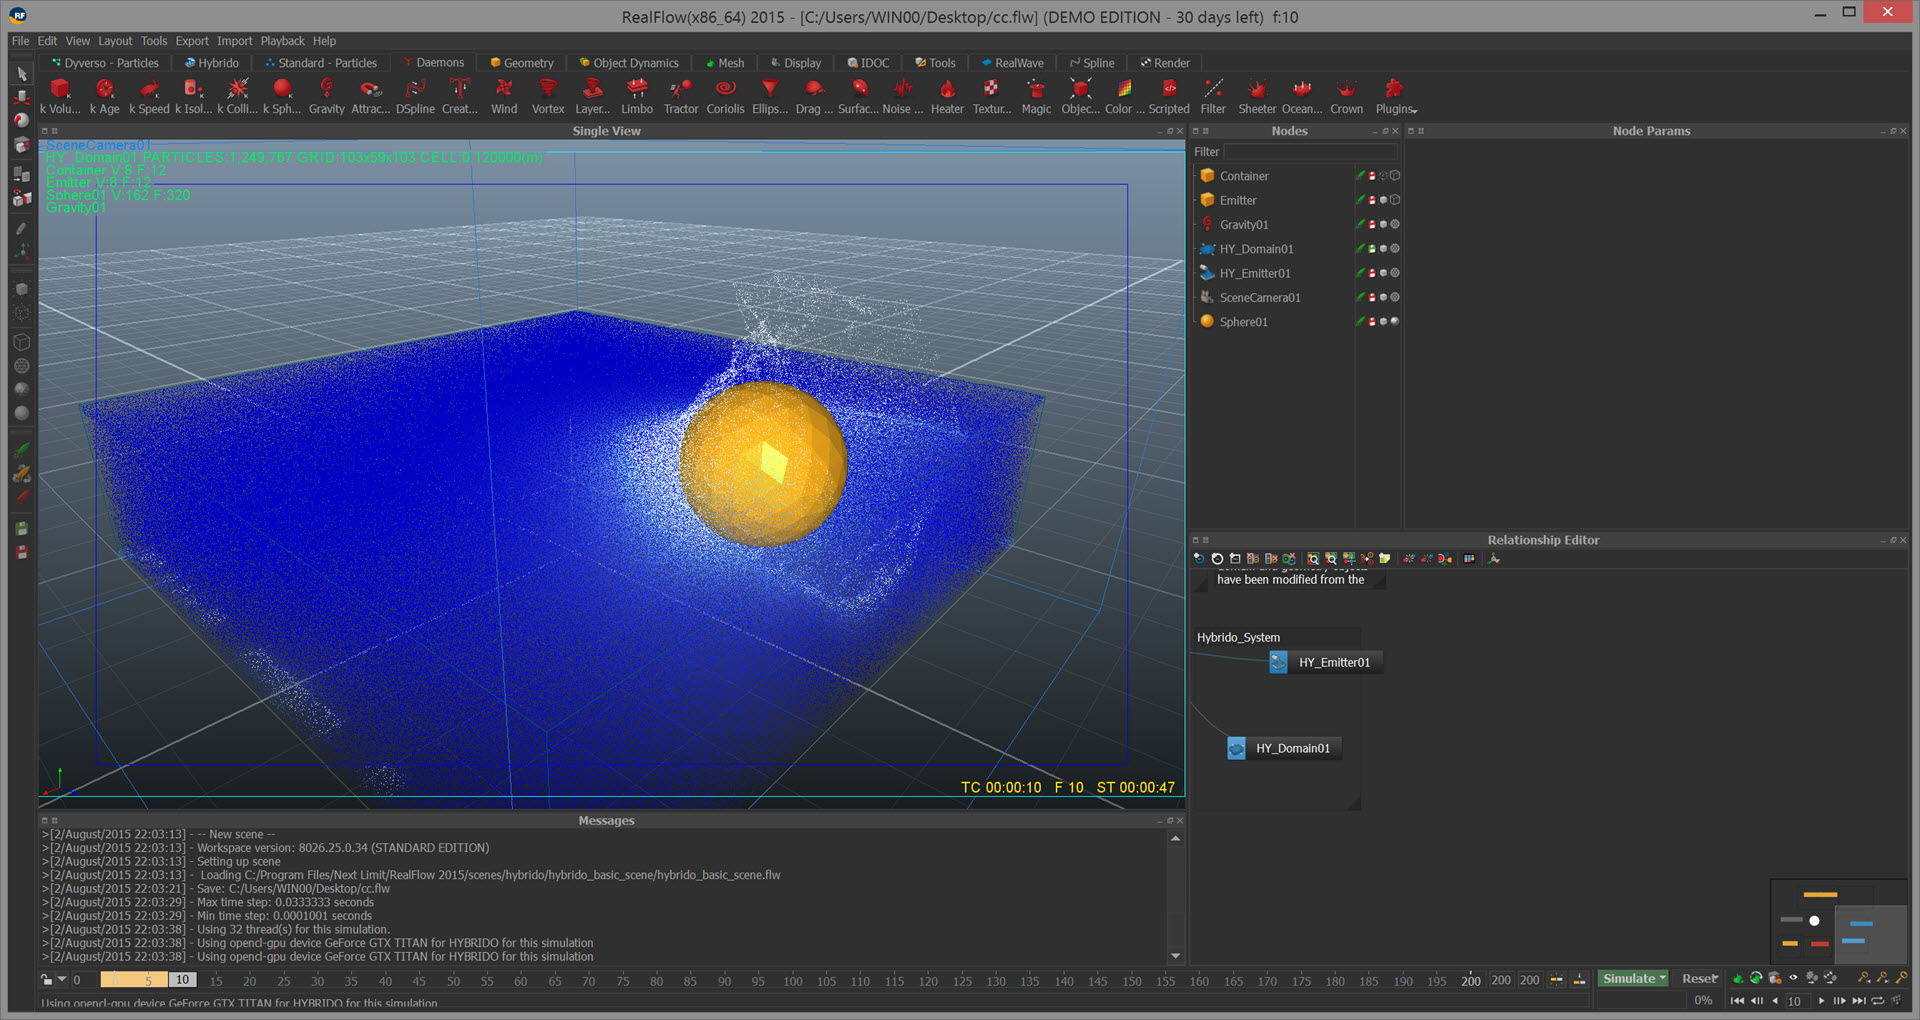Go to the first frame
The image size is (1920, 1020).
pos(1737,1000)
